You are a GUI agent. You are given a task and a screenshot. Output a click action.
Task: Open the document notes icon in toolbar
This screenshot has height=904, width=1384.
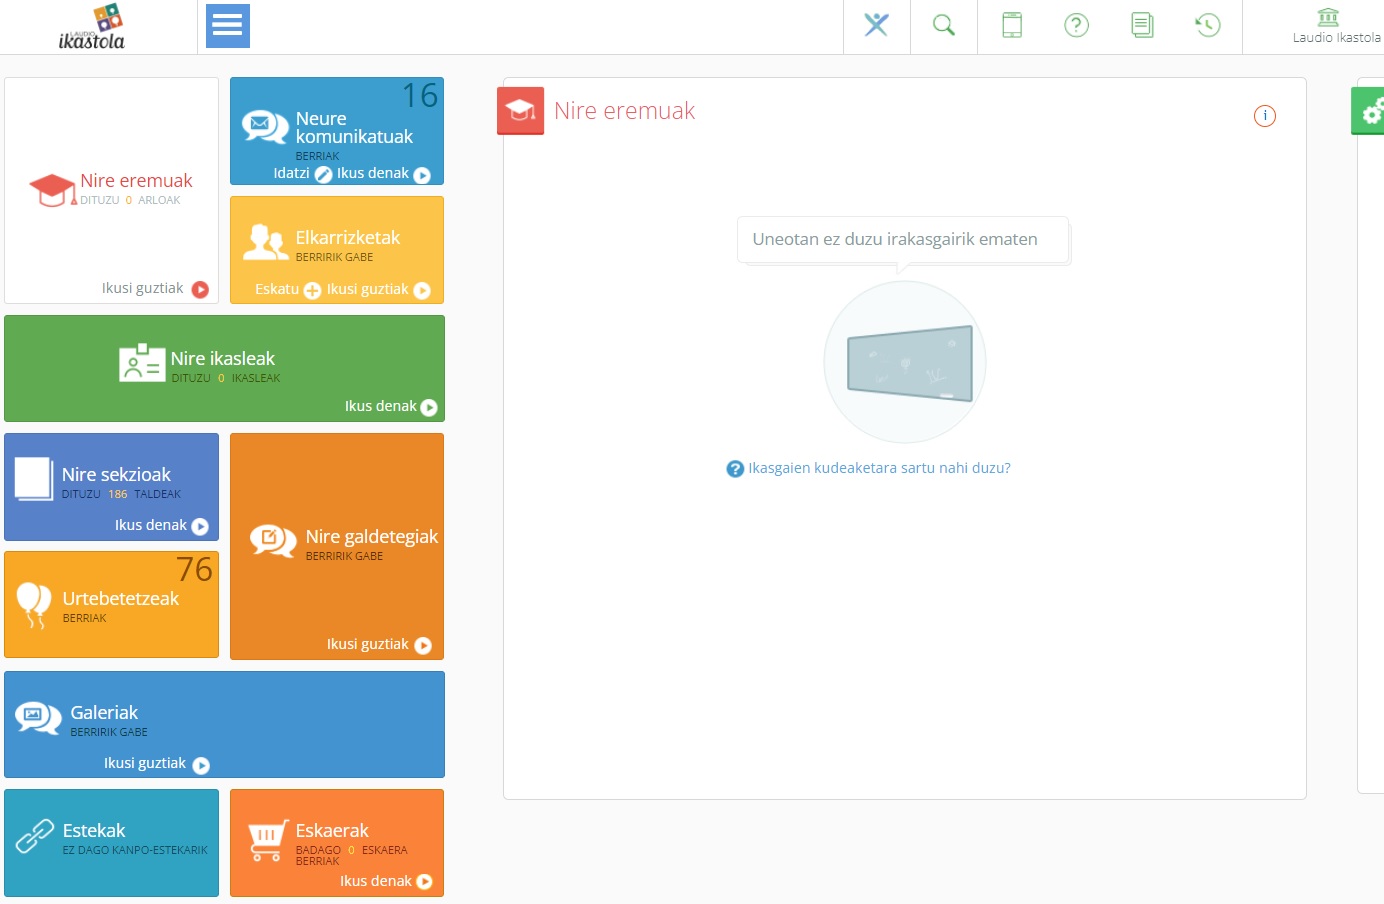[1142, 25]
